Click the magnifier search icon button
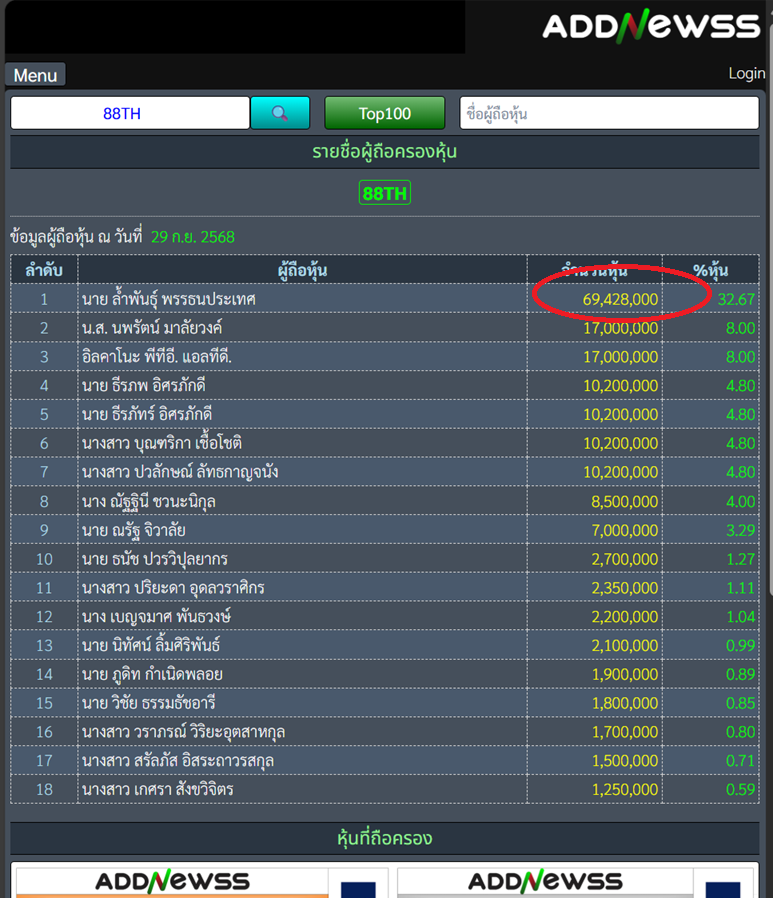The height and width of the screenshot is (898, 773). [280, 113]
